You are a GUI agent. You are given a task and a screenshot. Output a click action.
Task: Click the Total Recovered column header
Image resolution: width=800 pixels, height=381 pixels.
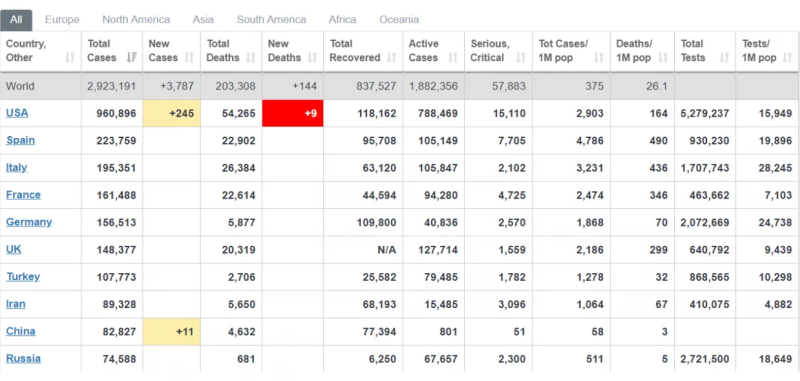pyautogui.click(x=363, y=50)
